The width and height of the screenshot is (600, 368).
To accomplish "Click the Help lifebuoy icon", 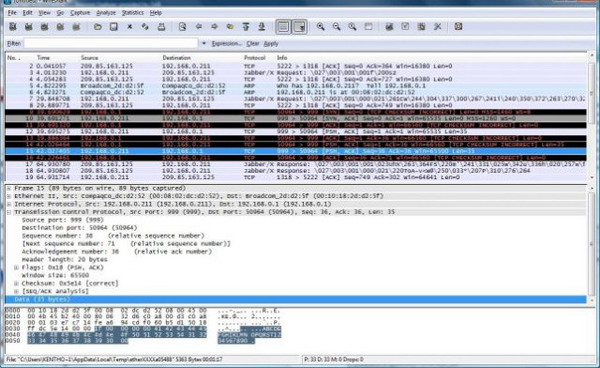I will [458, 27].
